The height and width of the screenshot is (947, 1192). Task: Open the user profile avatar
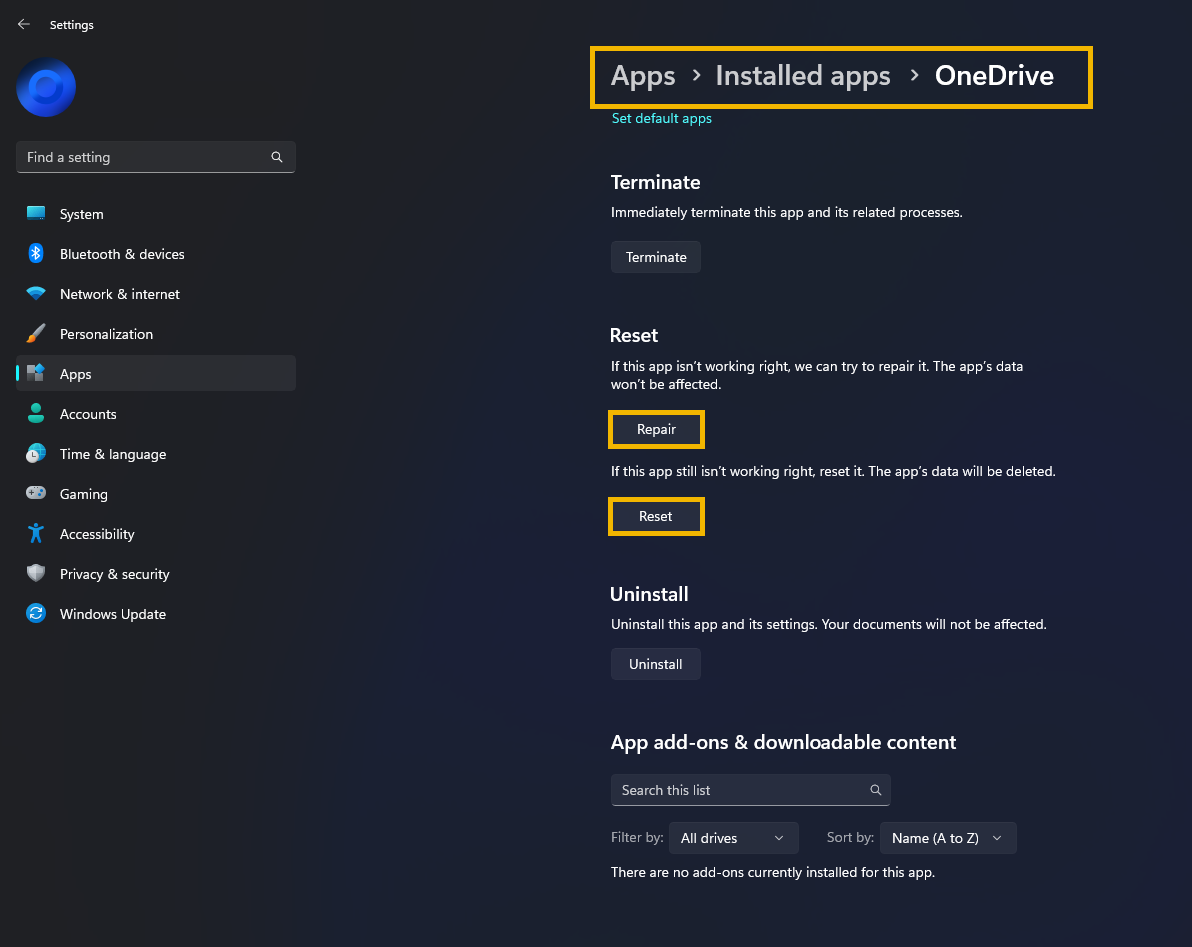[x=46, y=87]
